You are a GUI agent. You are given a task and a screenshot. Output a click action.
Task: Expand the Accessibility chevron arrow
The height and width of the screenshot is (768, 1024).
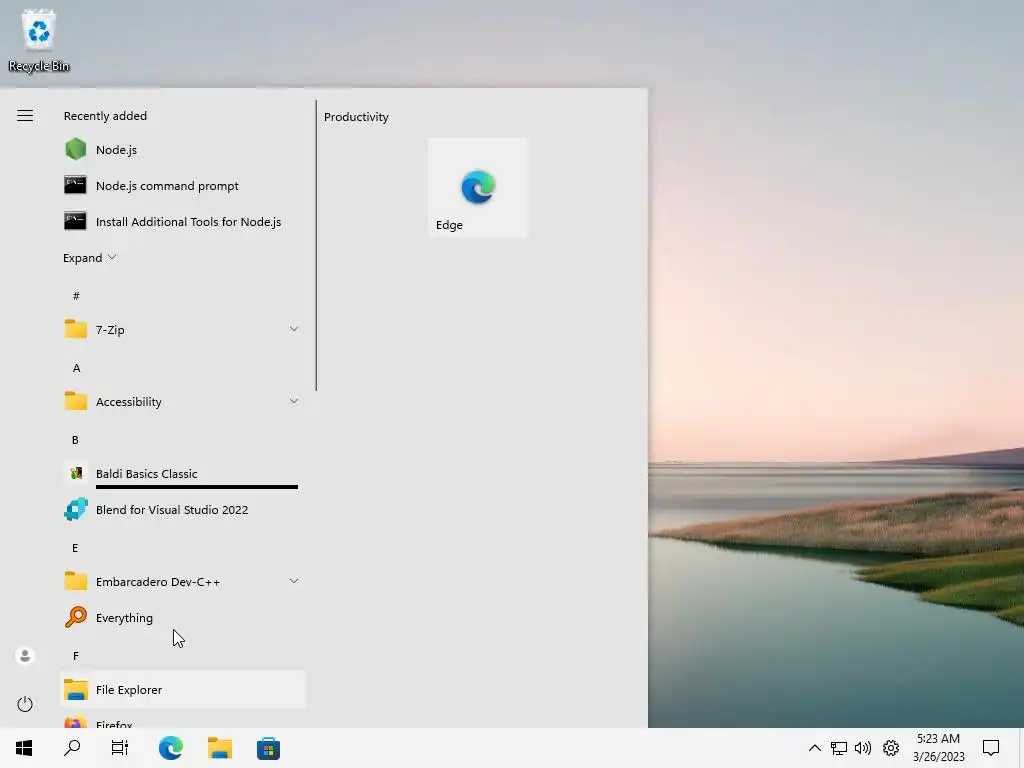[x=294, y=401]
